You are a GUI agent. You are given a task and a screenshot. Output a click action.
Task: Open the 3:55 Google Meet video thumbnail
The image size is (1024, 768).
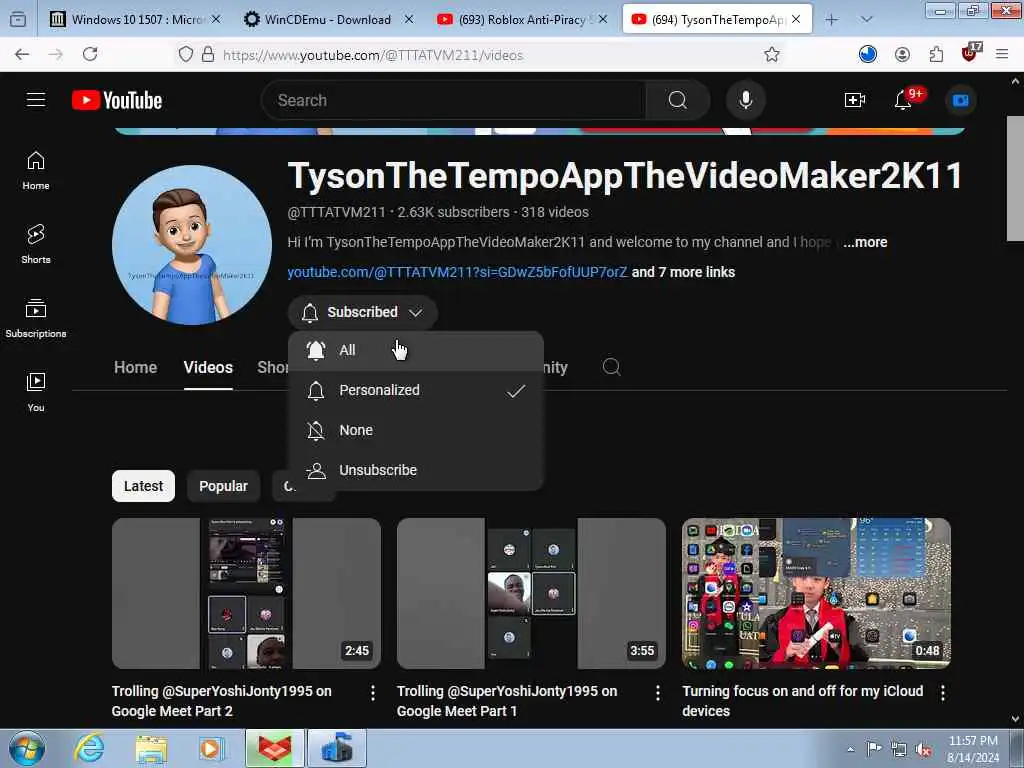(x=532, y=593)
